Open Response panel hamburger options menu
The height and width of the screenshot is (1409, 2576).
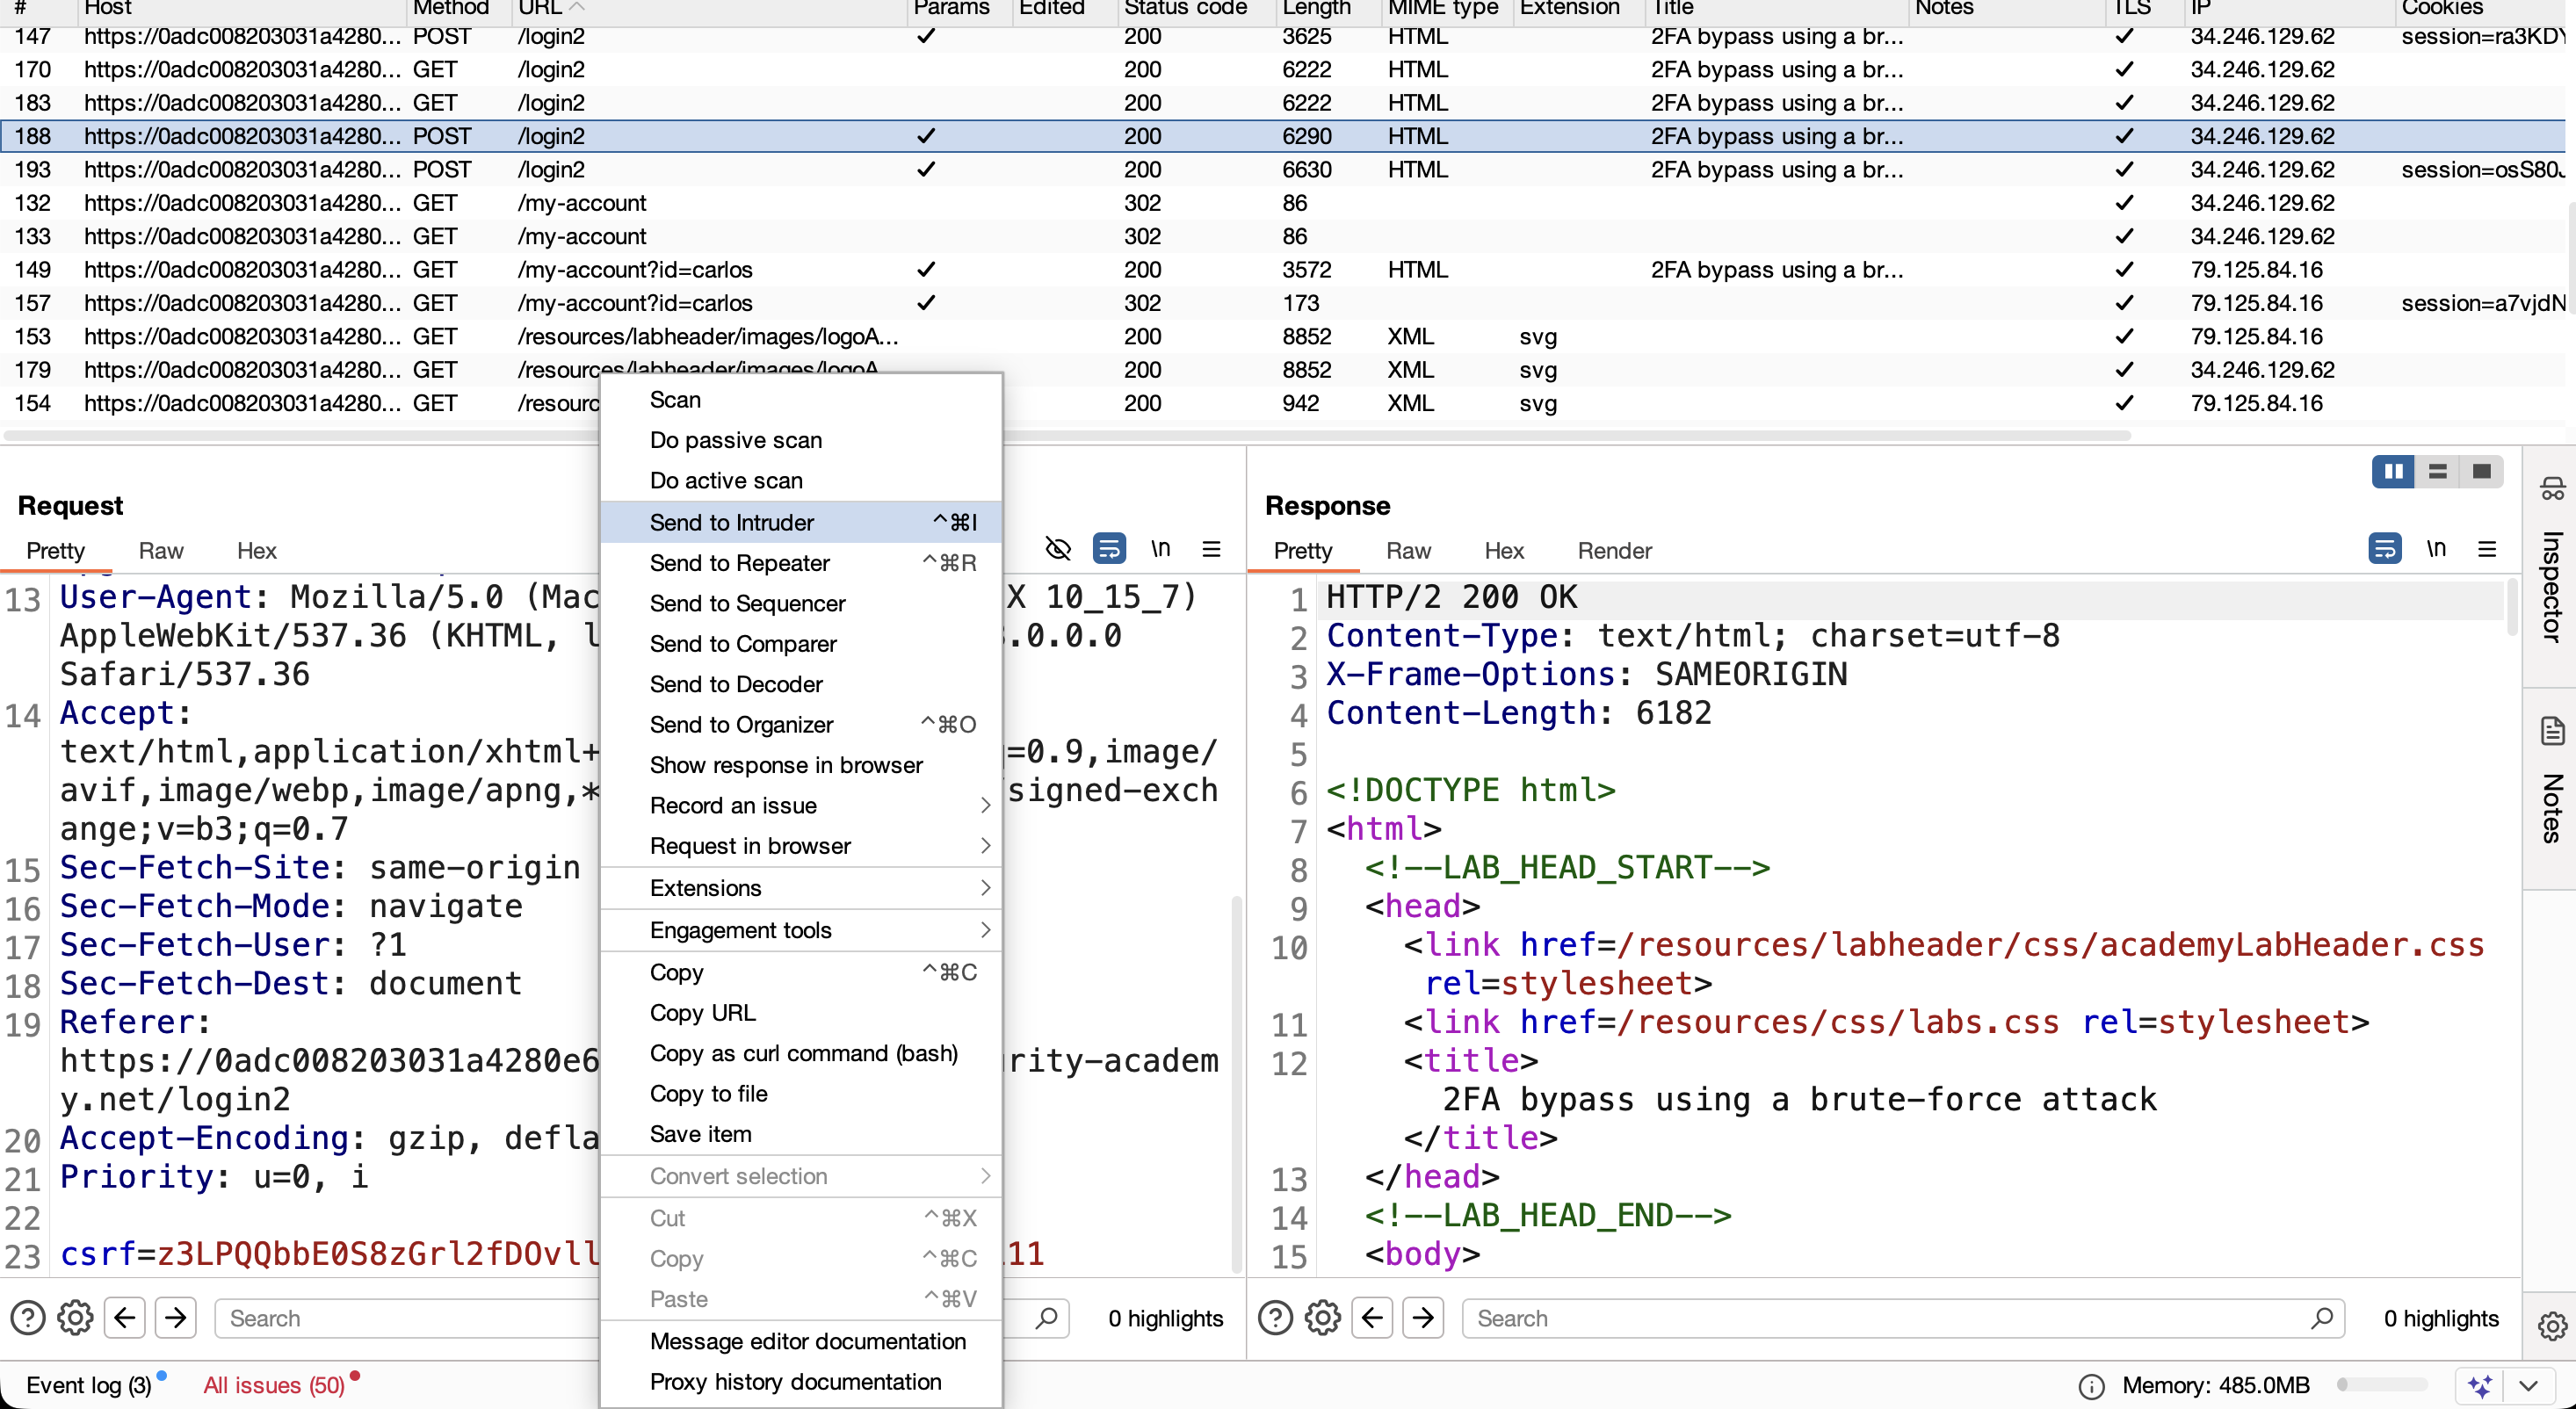(x=2487, y=549)
